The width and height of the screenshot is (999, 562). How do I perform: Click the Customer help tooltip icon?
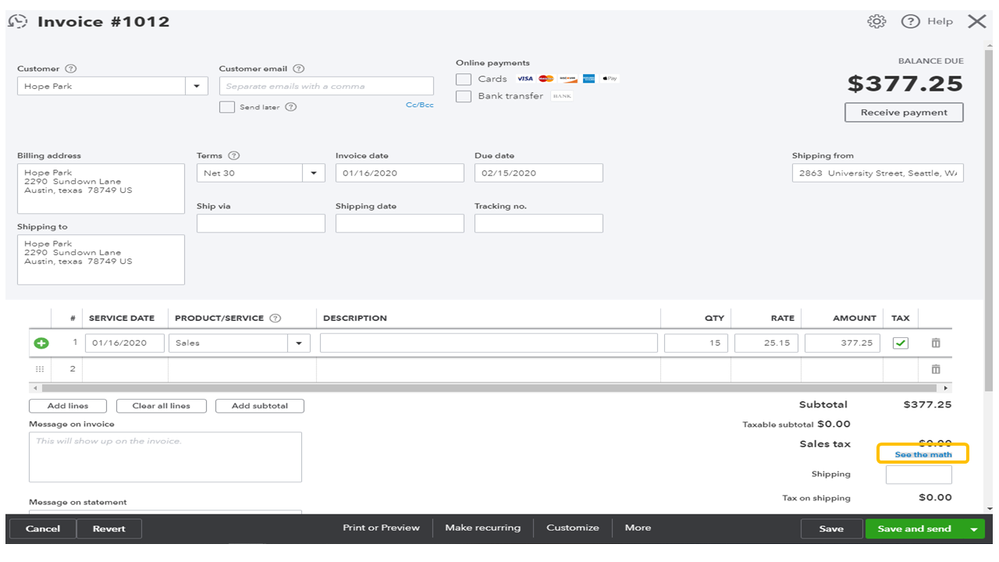tap(71, 69)
